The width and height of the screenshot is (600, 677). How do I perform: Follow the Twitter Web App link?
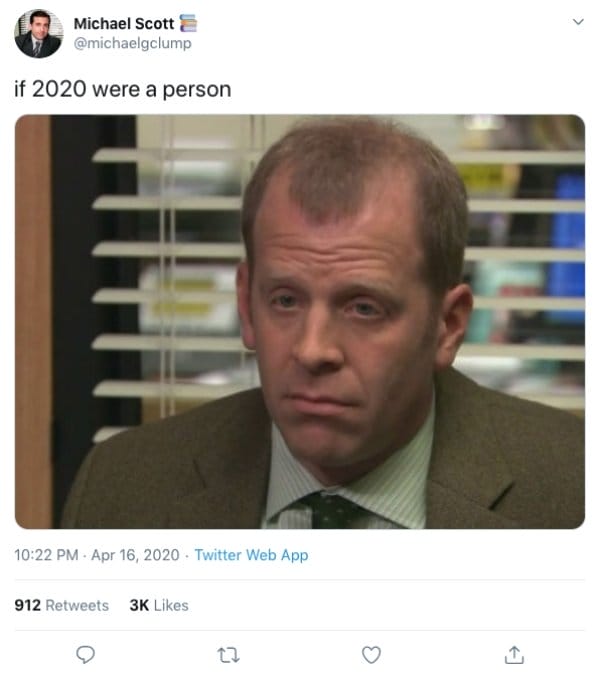pyautogui.click(x=251, y=555)
